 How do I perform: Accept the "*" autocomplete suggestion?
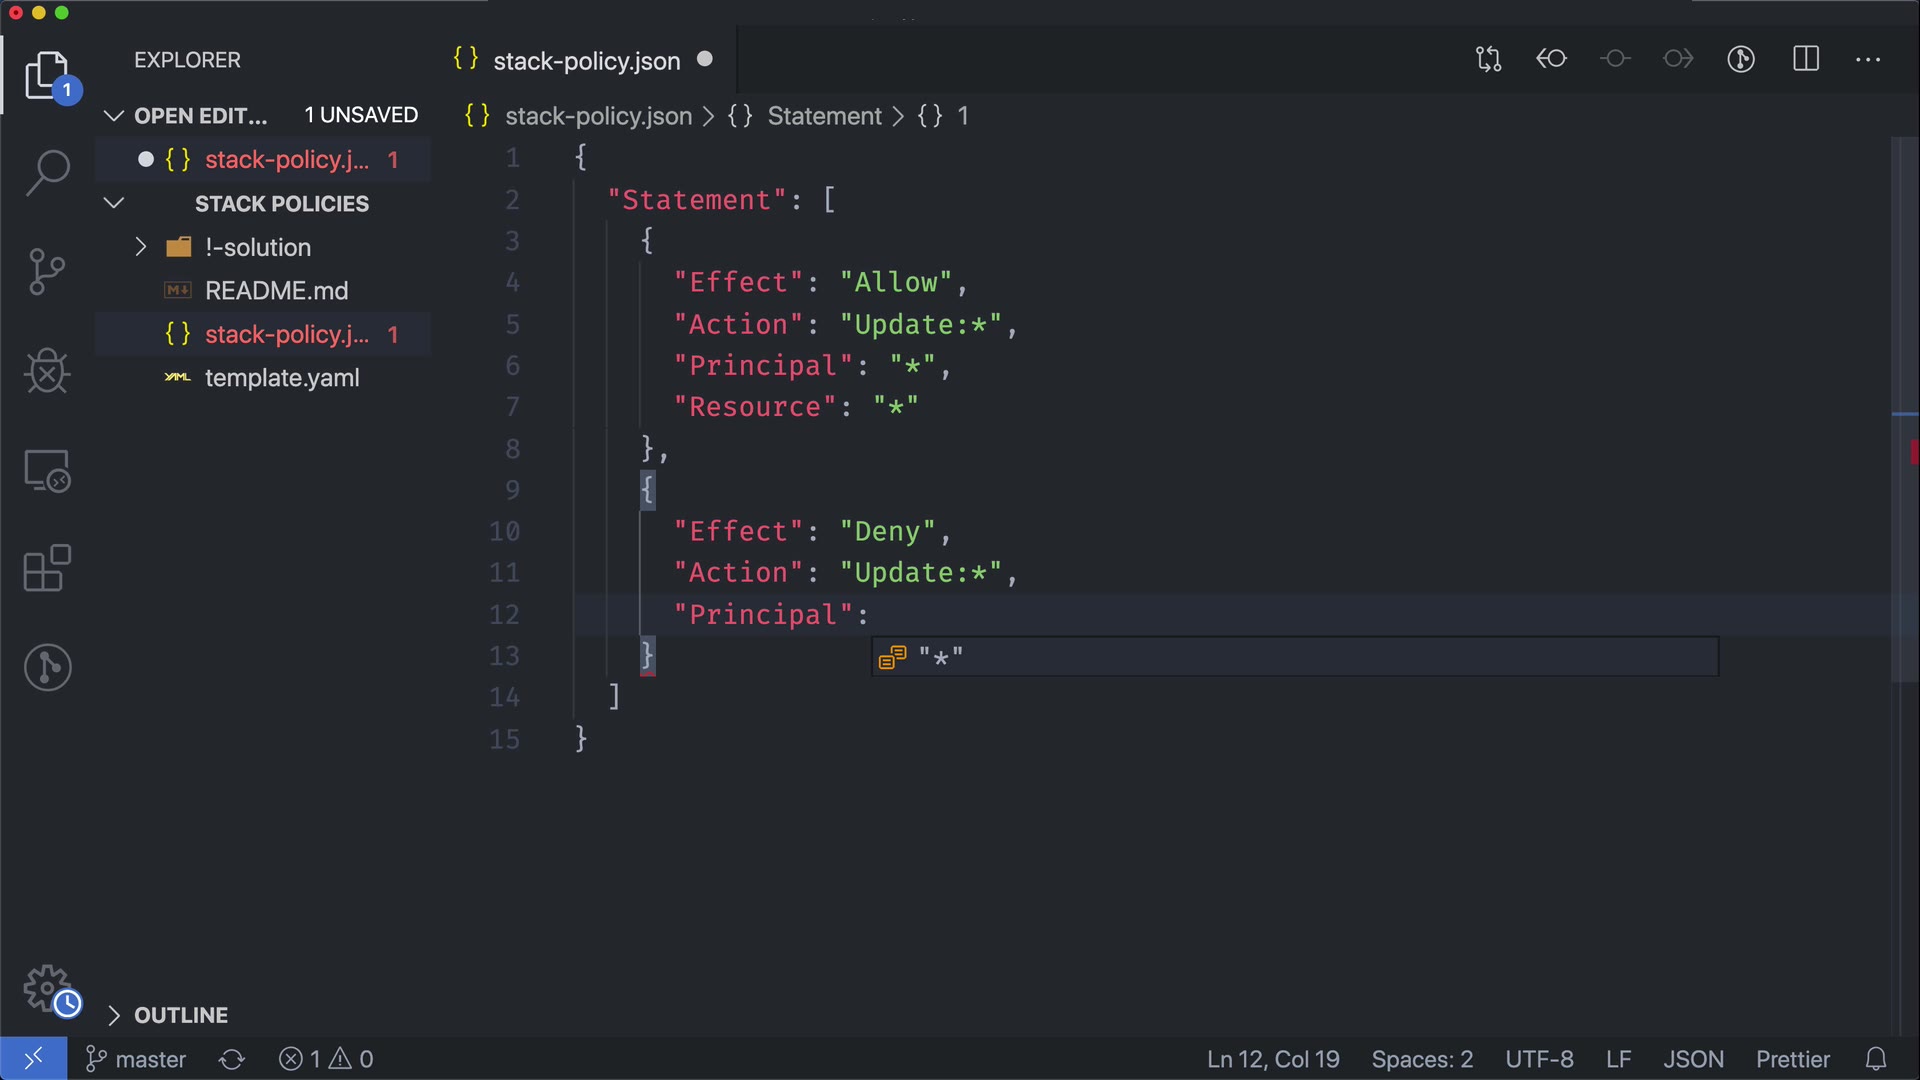tap(940, 657)
